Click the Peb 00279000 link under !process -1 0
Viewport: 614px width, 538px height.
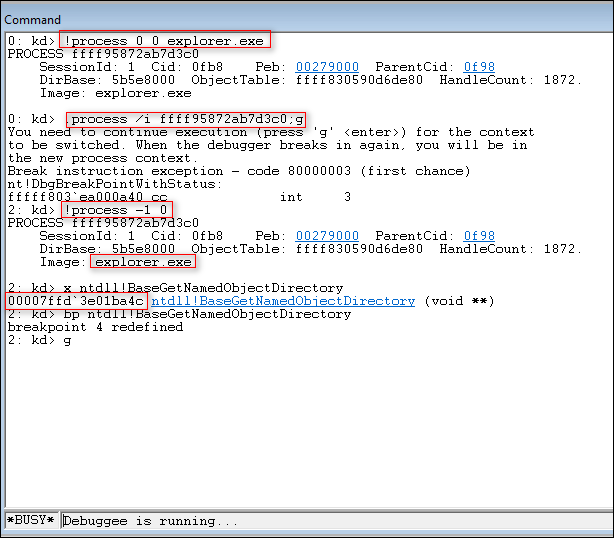pyautogui.click(x=327, y=236)
